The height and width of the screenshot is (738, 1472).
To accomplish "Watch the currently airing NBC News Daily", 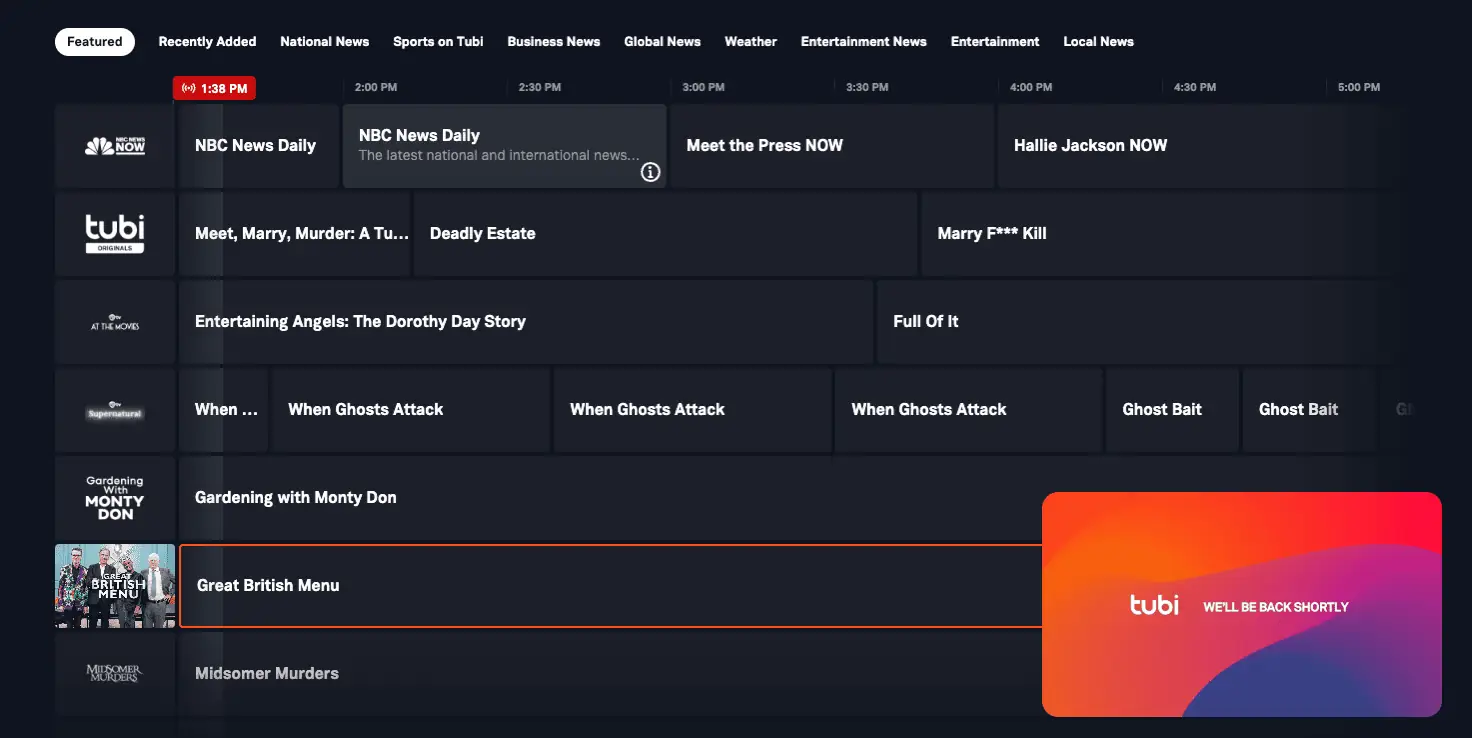I will [259, 146].
